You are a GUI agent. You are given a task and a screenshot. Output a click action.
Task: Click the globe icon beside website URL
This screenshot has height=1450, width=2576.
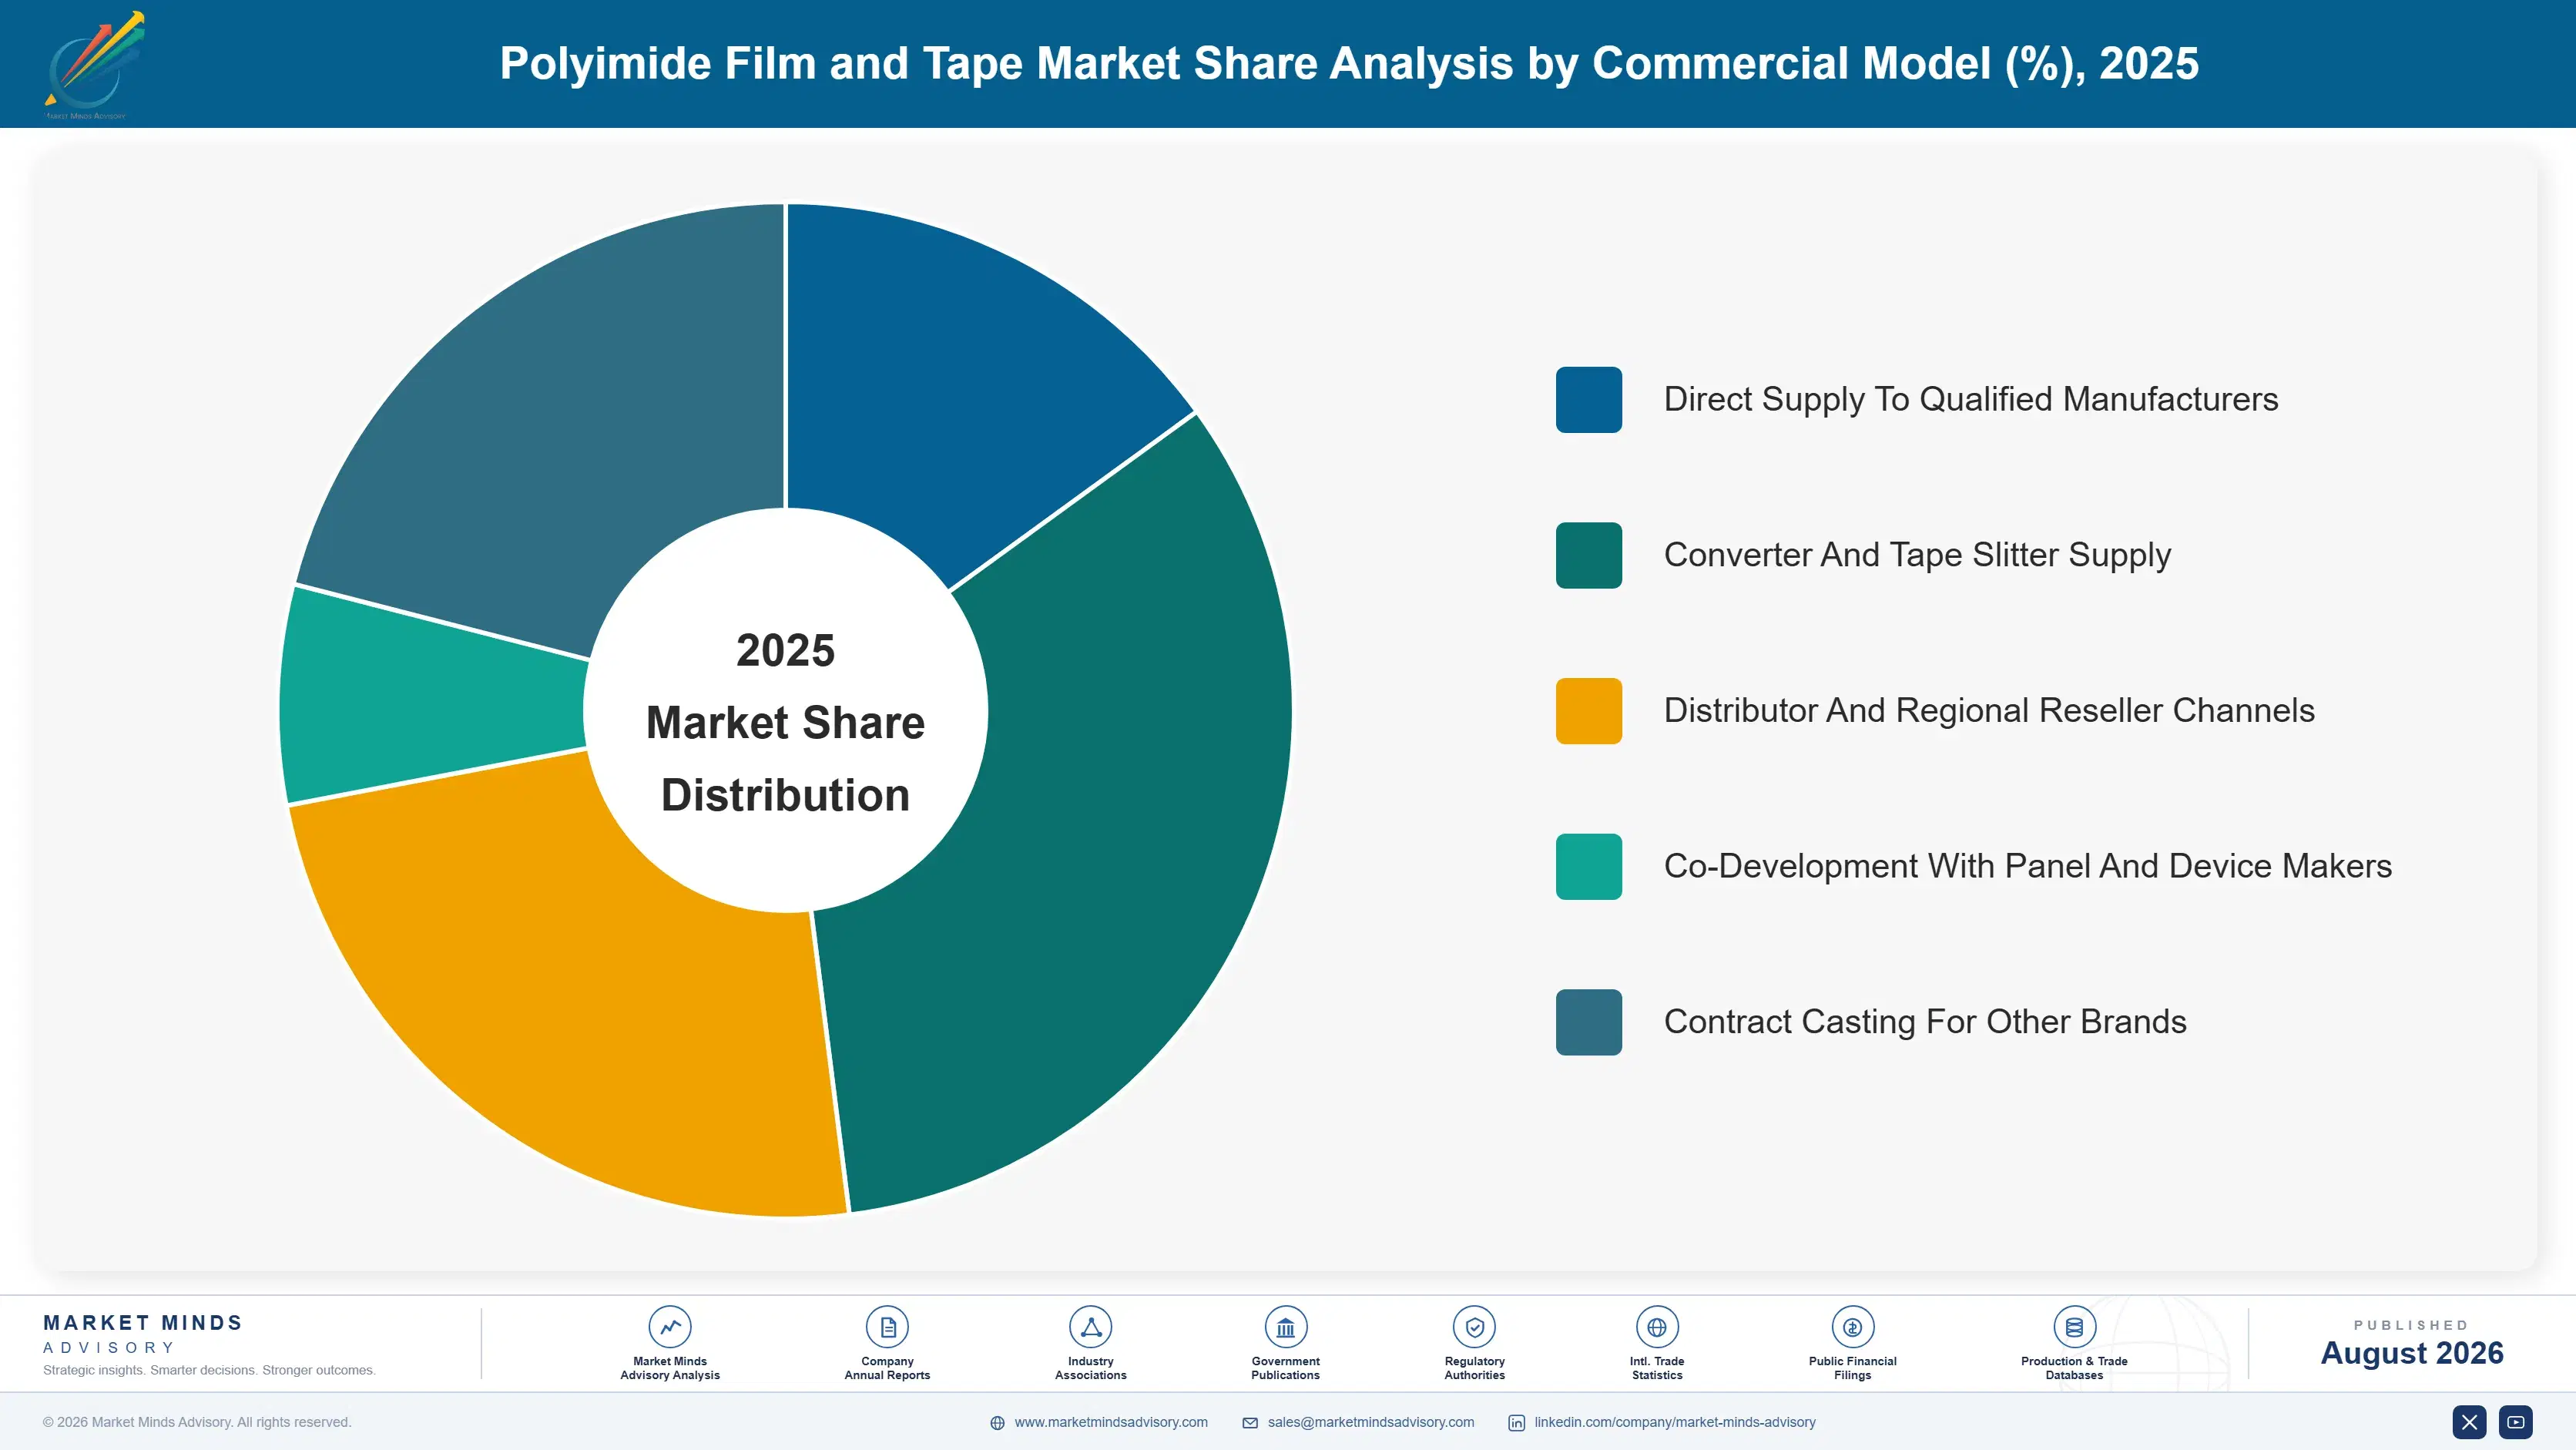coord(997,1423)
